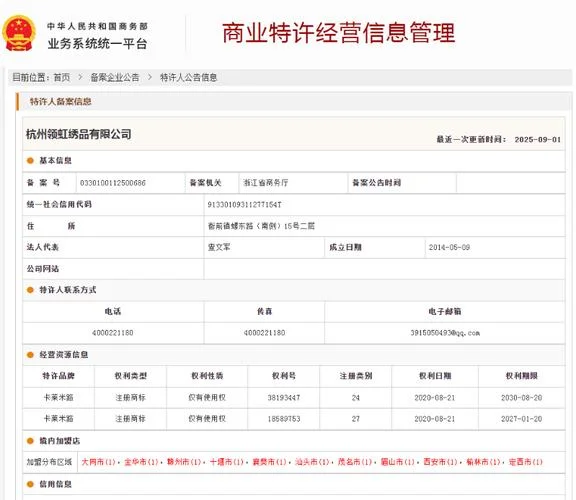Click the 业务系统统一平台 platform title
This screenshot has height=500, width=576.
(x=98, y=44)
